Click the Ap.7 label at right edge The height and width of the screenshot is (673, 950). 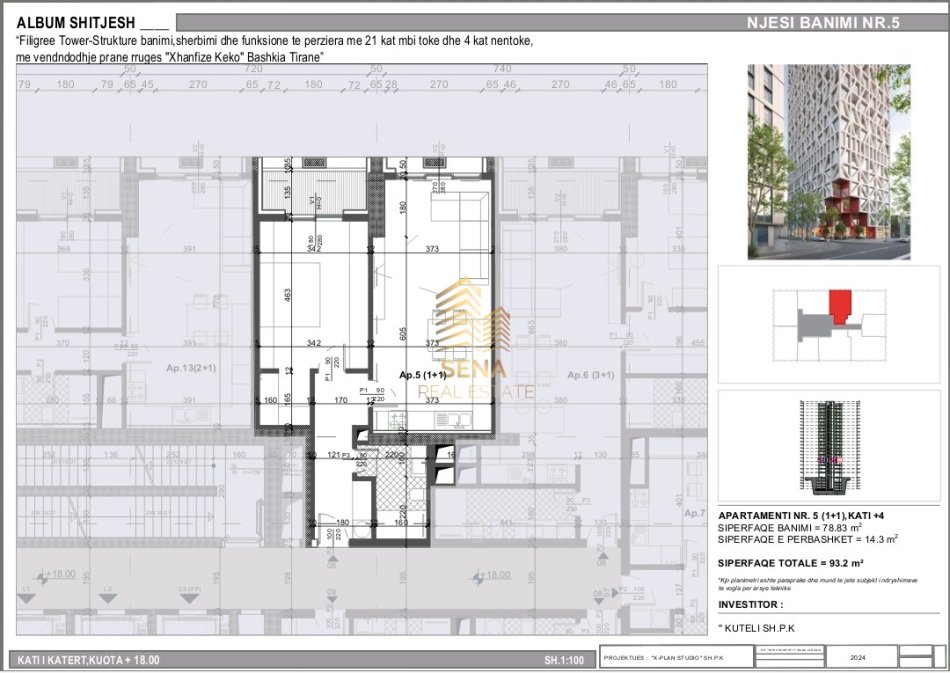coord(696,512)
